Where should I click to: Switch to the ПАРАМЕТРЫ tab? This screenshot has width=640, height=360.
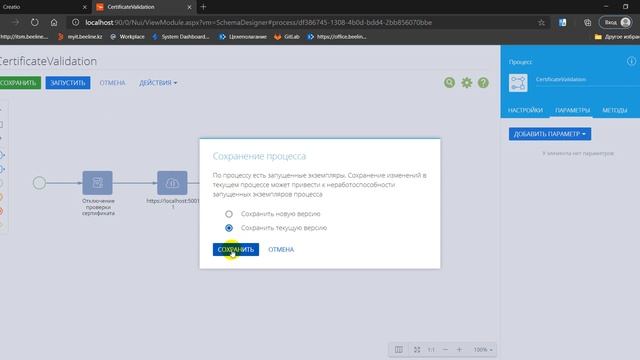point(572,110)
